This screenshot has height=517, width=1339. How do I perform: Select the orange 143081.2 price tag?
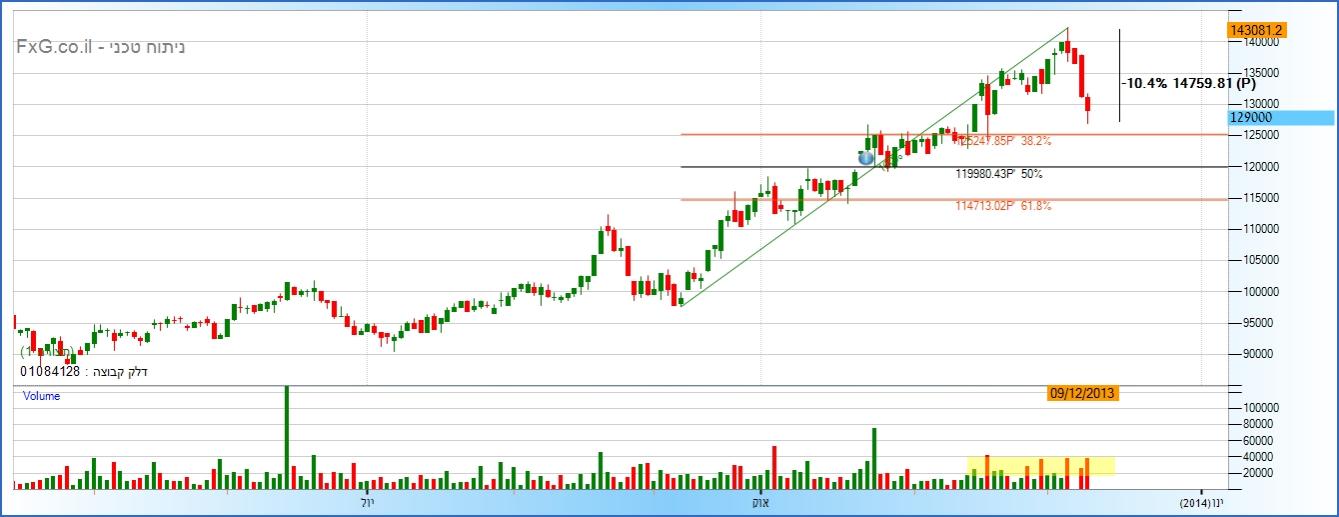(1258, 30)
